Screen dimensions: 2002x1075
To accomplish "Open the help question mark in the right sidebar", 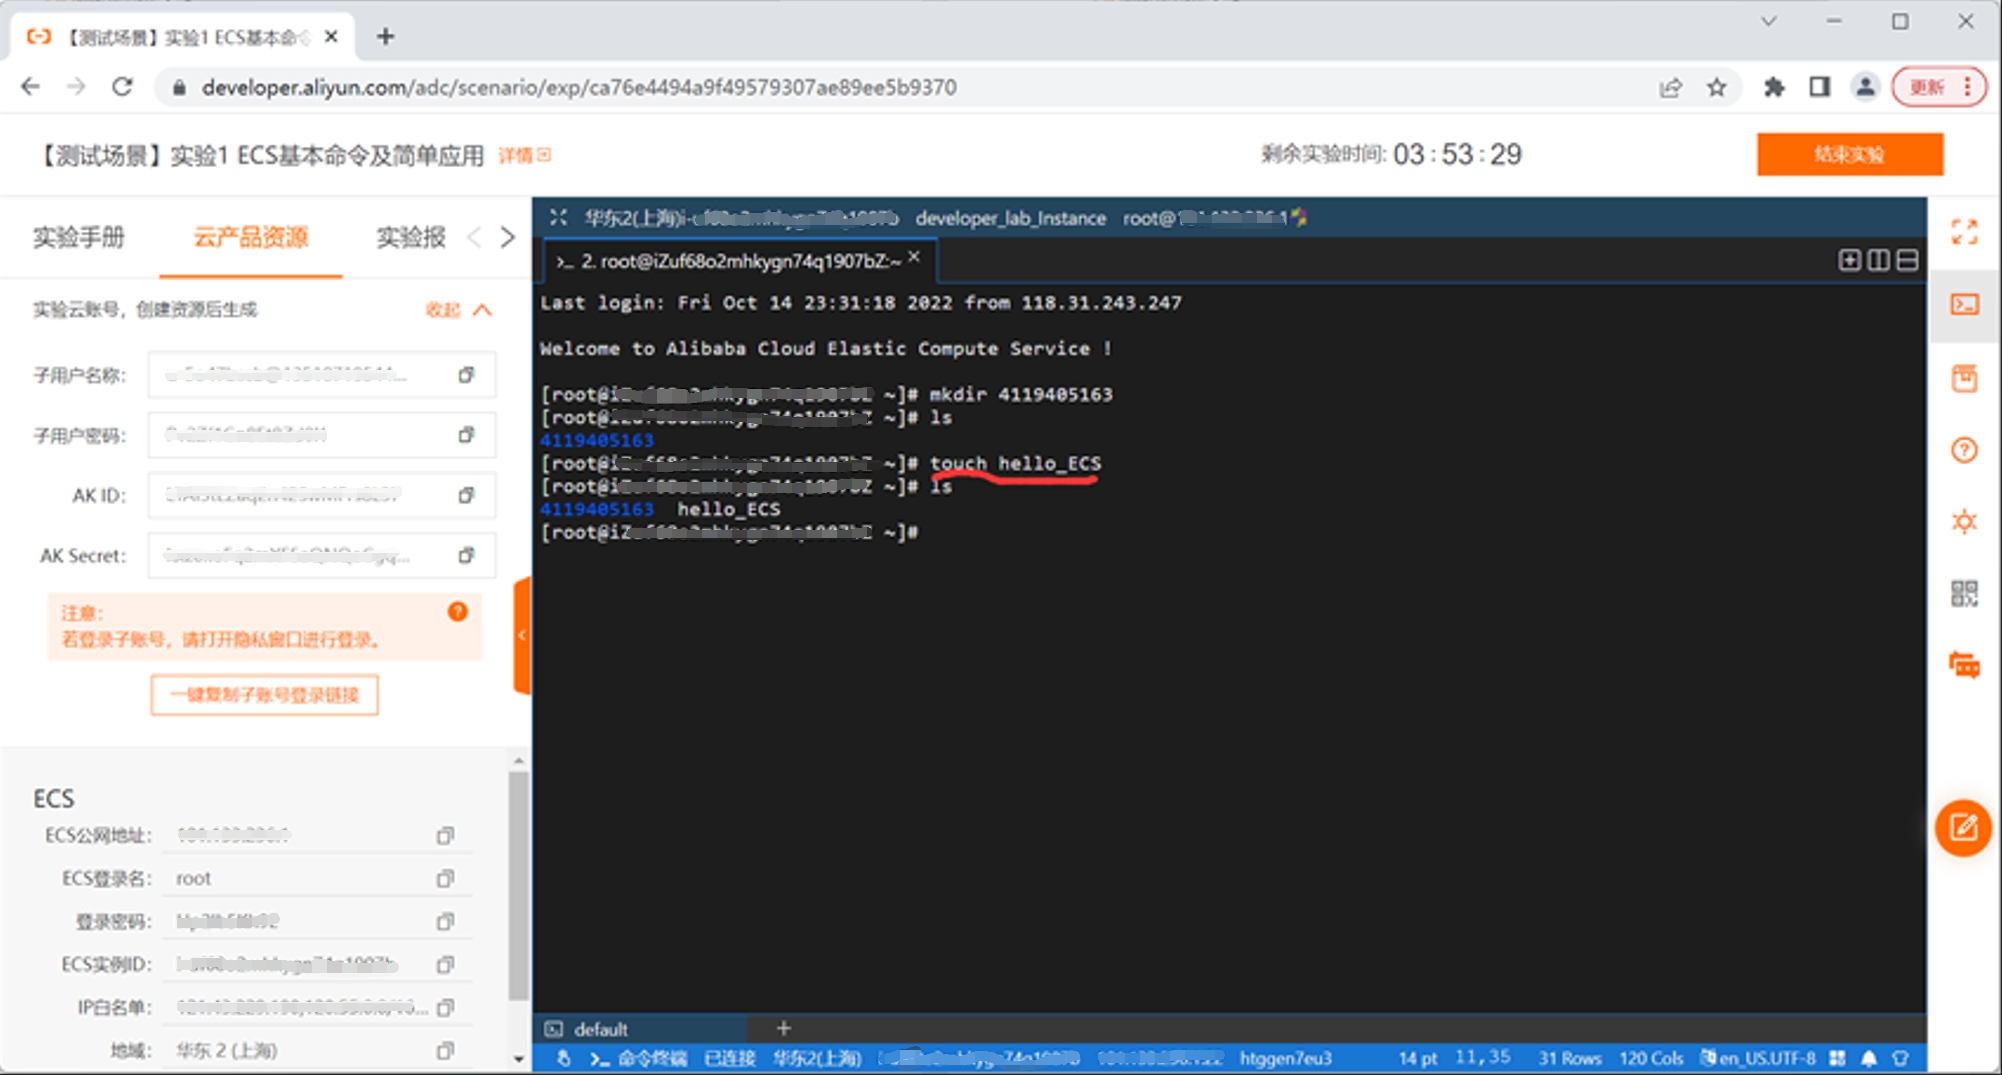I will 1964,450.
